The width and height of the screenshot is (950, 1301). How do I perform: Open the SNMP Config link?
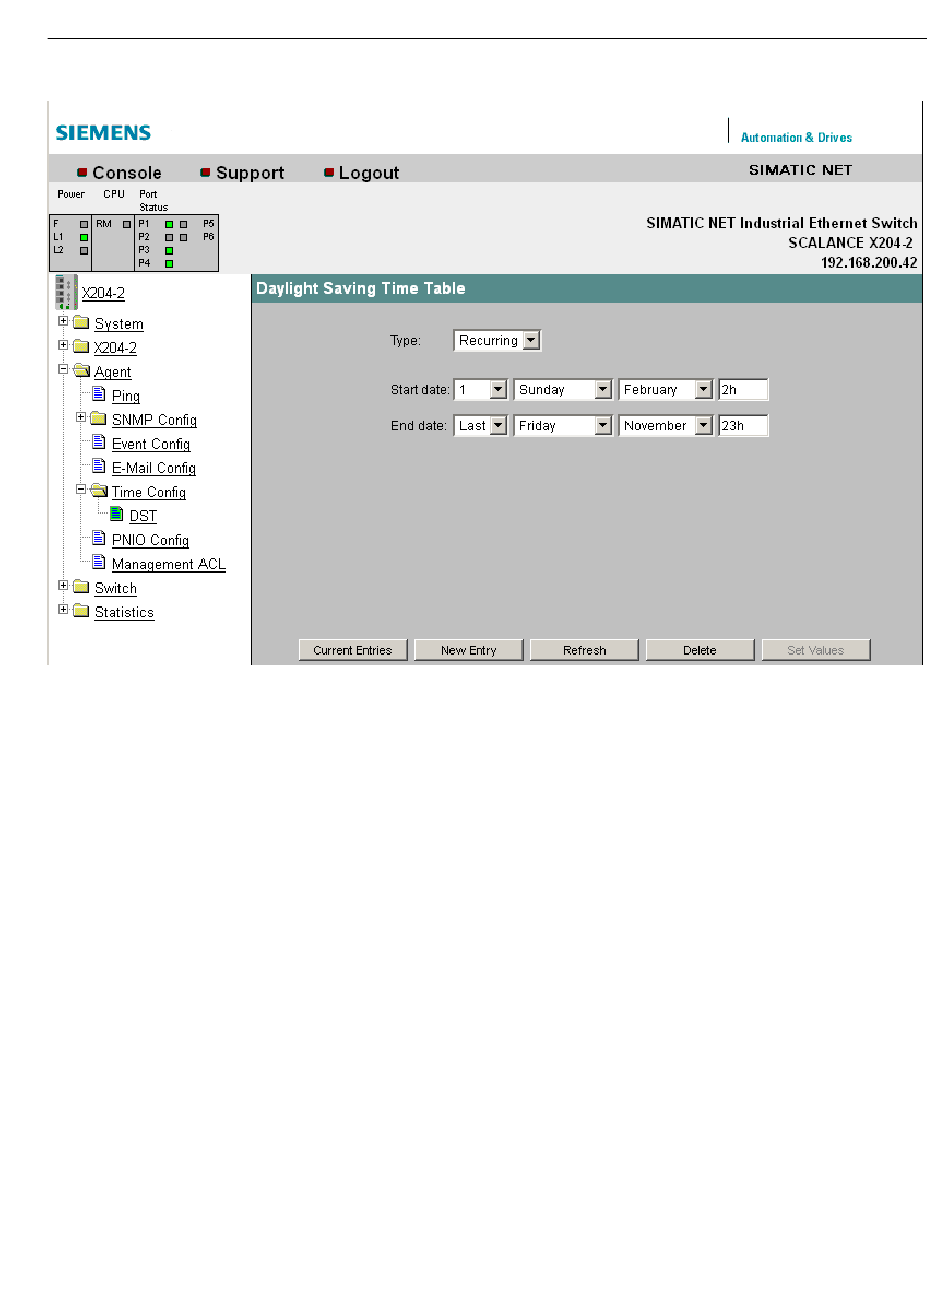click(x=154, y=420)
